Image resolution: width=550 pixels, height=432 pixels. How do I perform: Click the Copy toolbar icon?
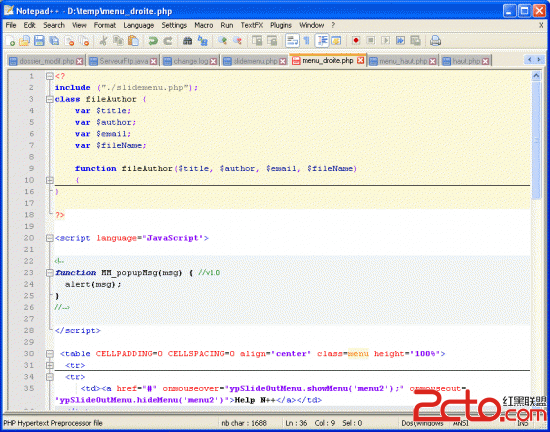click(x=118, y=41)
